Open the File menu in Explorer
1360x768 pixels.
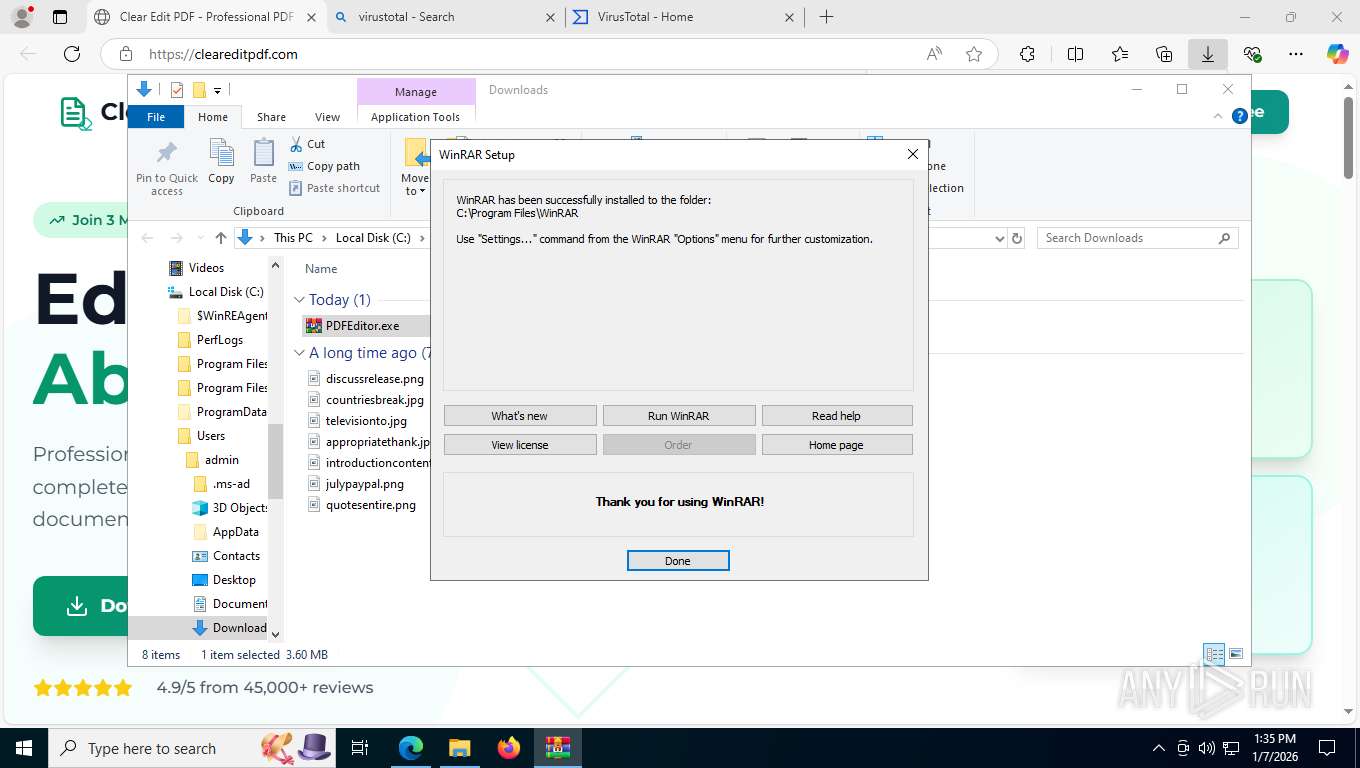(156, 117)
